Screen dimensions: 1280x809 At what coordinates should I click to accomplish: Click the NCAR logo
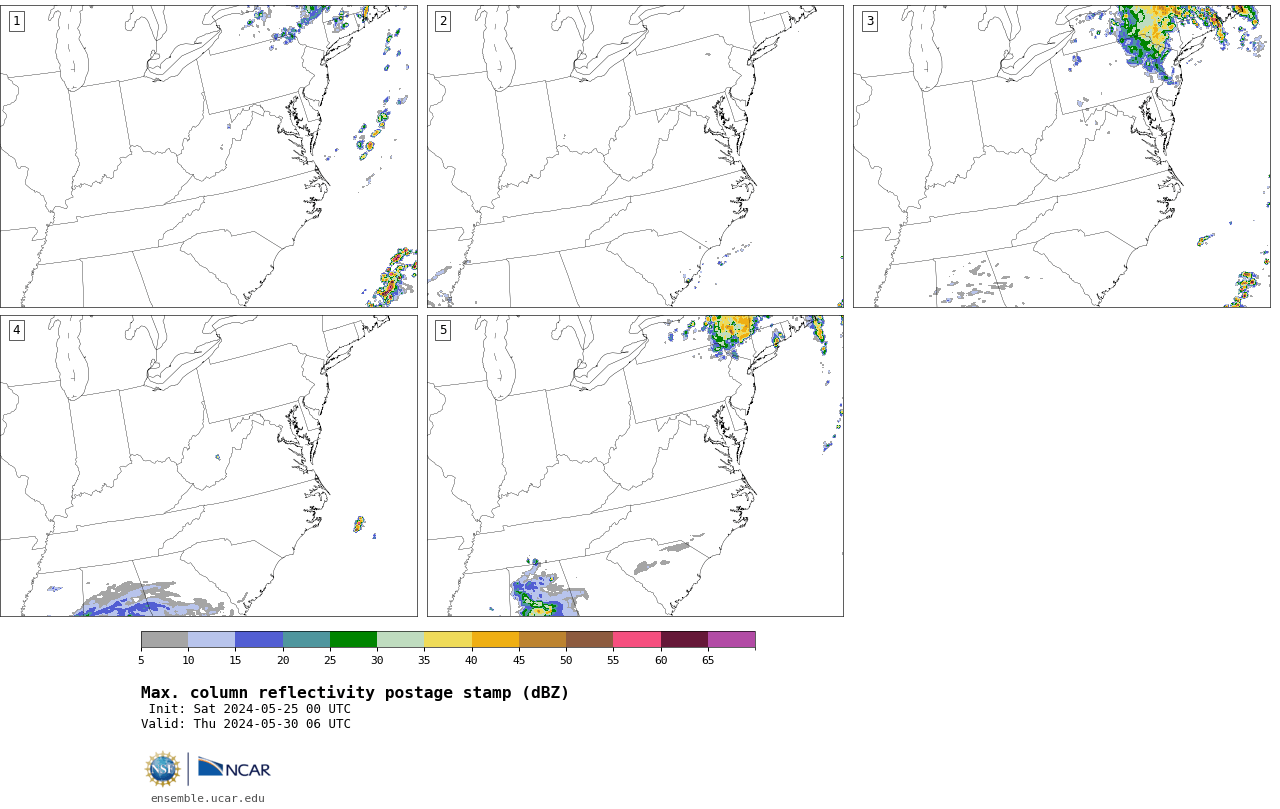pyautogui.click(x=234, y=768)
